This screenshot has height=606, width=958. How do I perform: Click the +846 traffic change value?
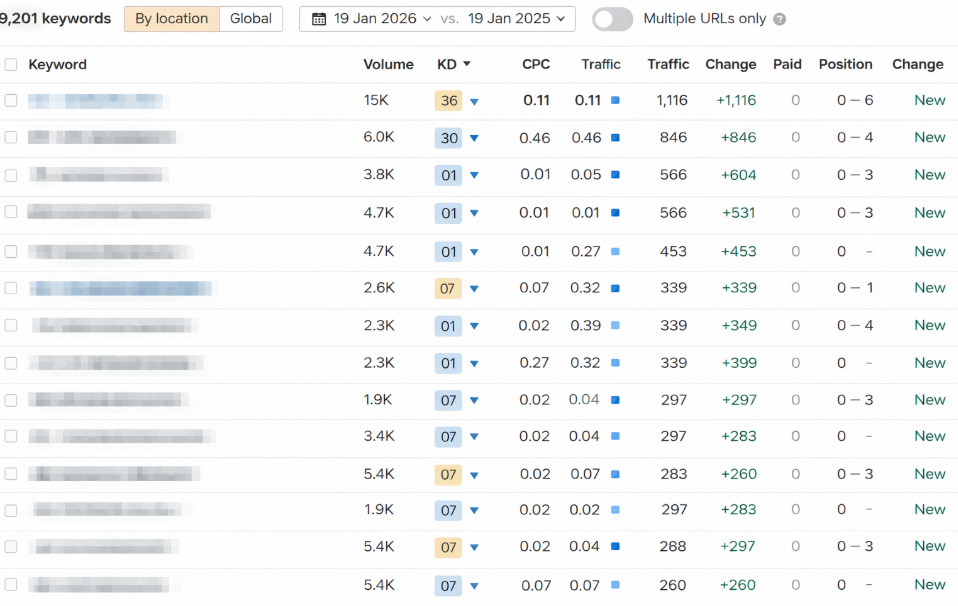738,137
